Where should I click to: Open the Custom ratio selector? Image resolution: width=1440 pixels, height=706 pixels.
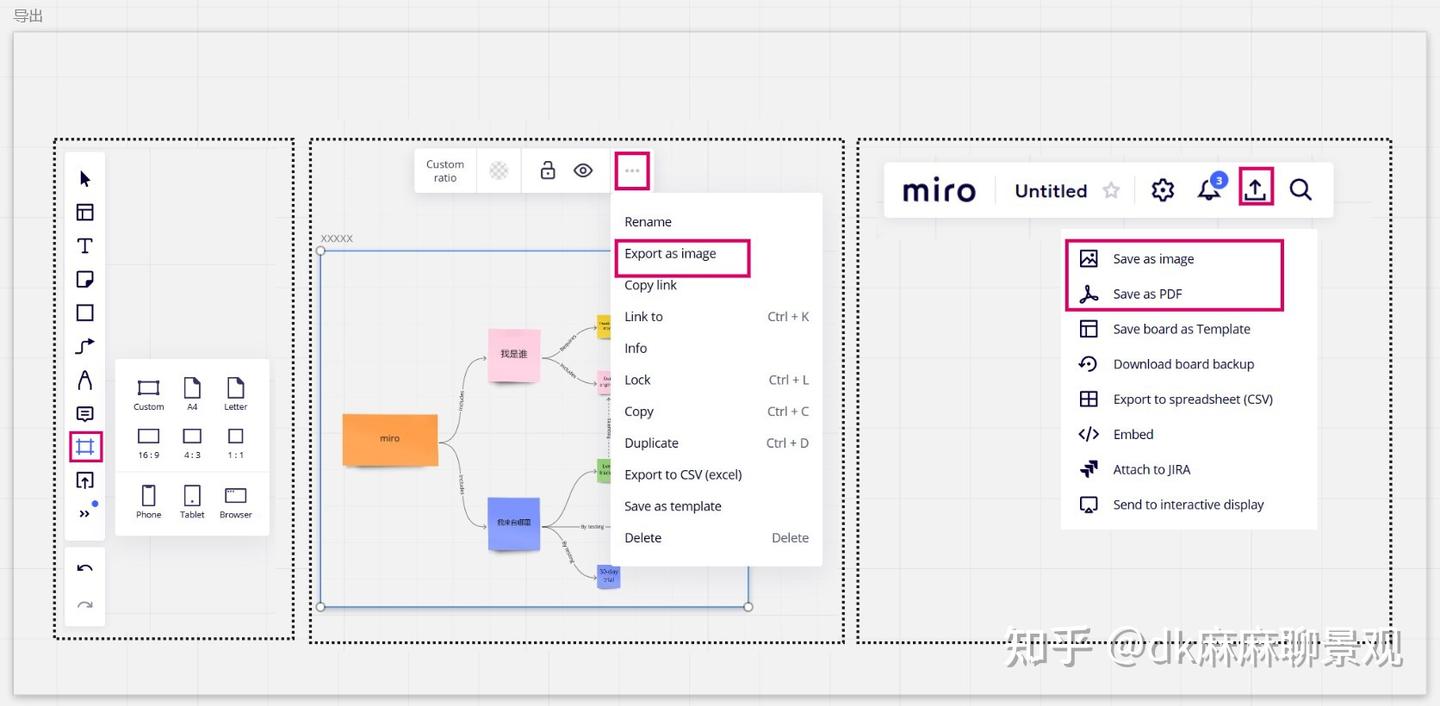click(444, 170)
